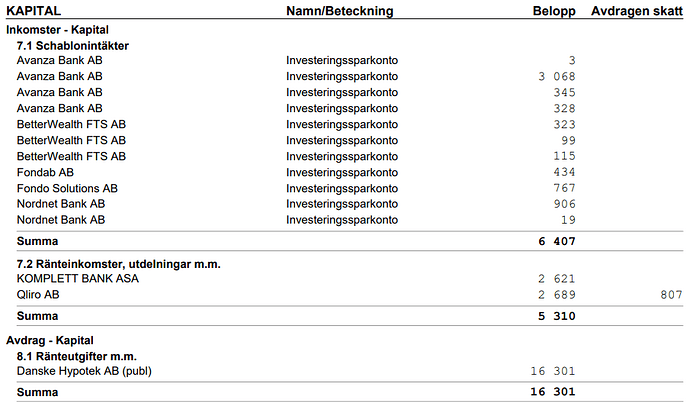Click the KAPITAL column header
The width and height of the screenshot is (690, 402).
pos(34,11)
